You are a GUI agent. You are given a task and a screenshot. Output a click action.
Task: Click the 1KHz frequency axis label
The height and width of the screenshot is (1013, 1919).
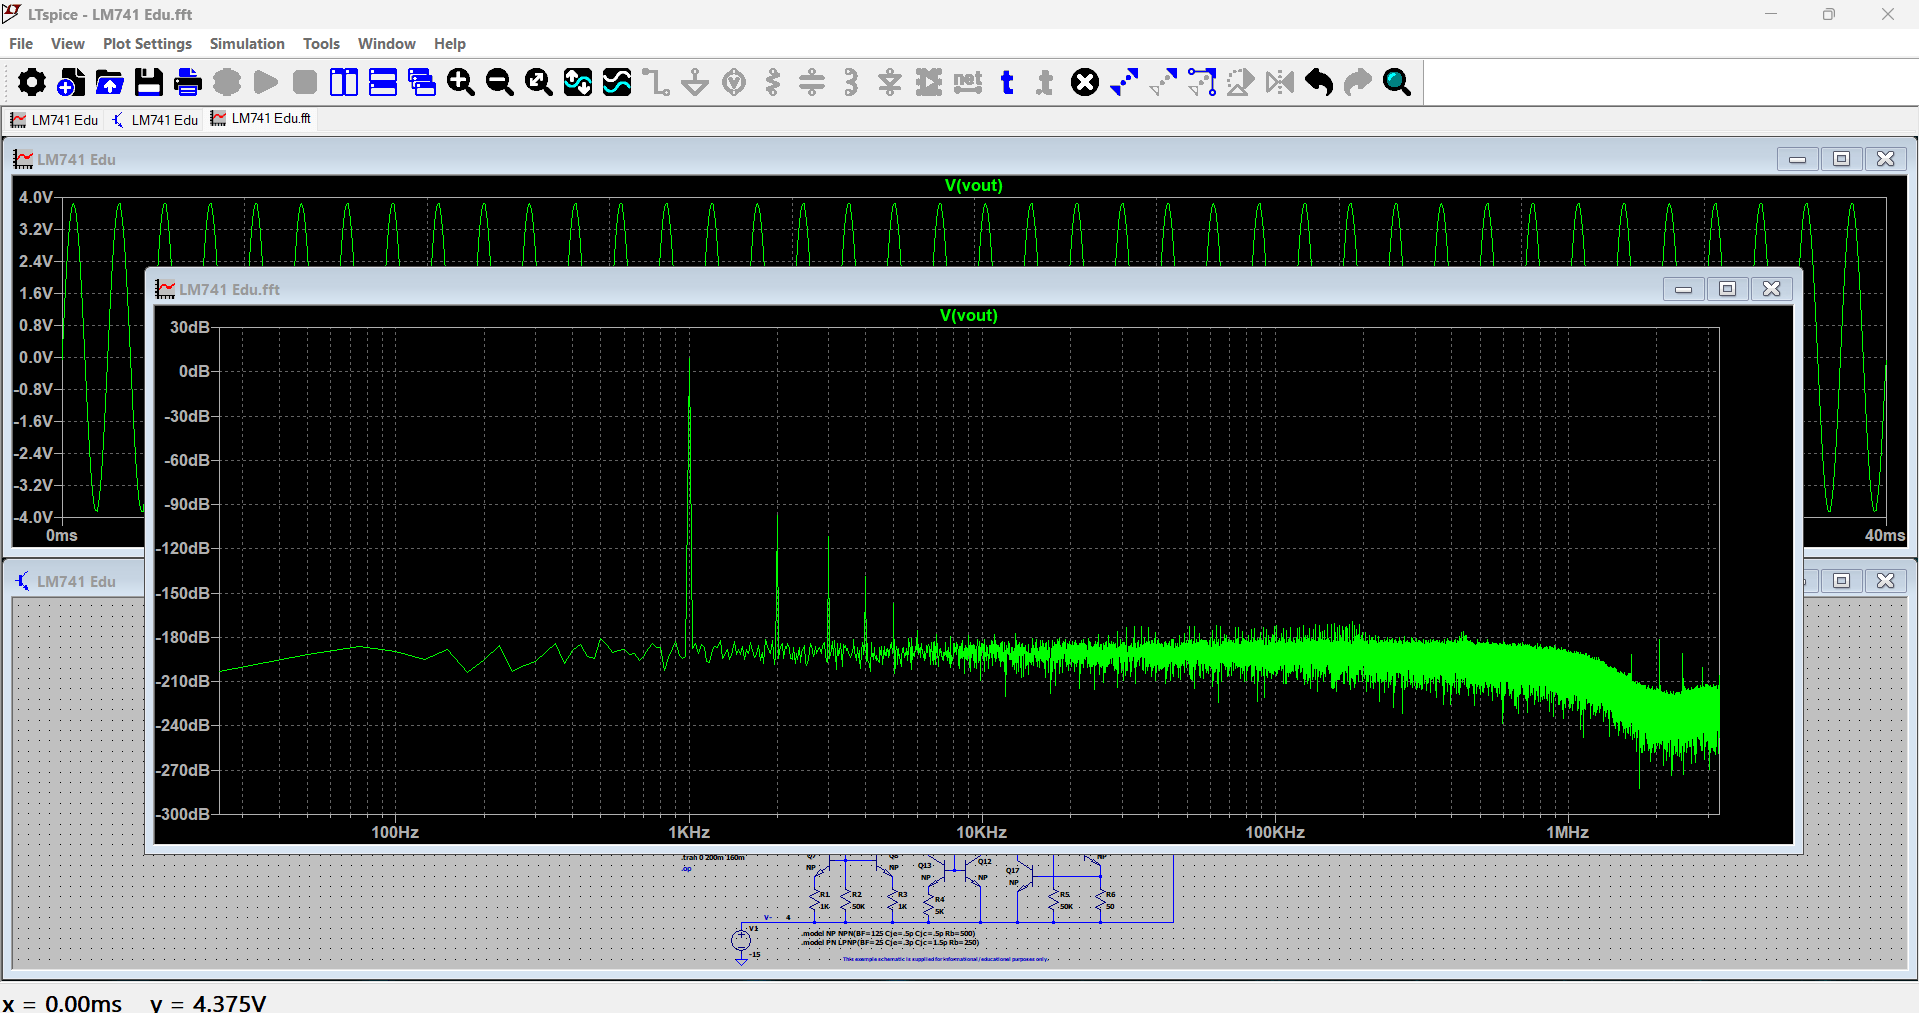[689, 832]
